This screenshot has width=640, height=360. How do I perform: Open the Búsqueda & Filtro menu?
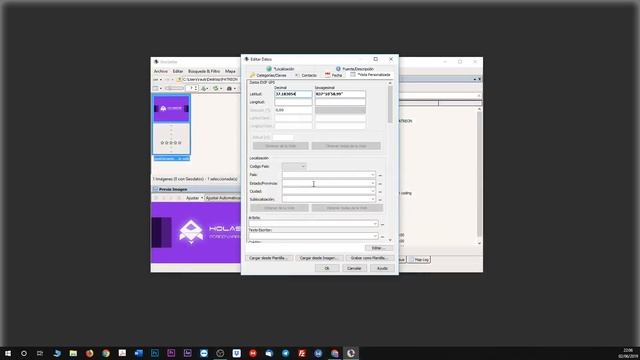(x=204, y=71)
